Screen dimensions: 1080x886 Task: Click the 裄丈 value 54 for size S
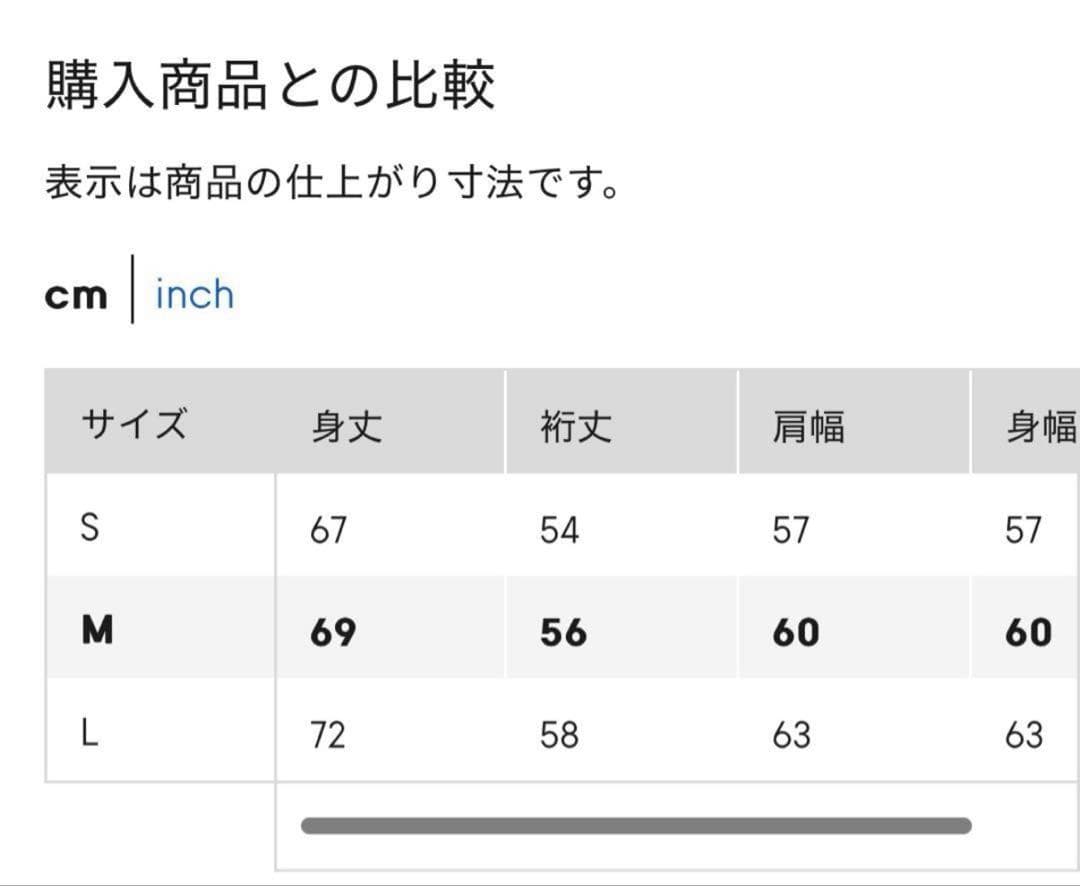pos(559,530)
